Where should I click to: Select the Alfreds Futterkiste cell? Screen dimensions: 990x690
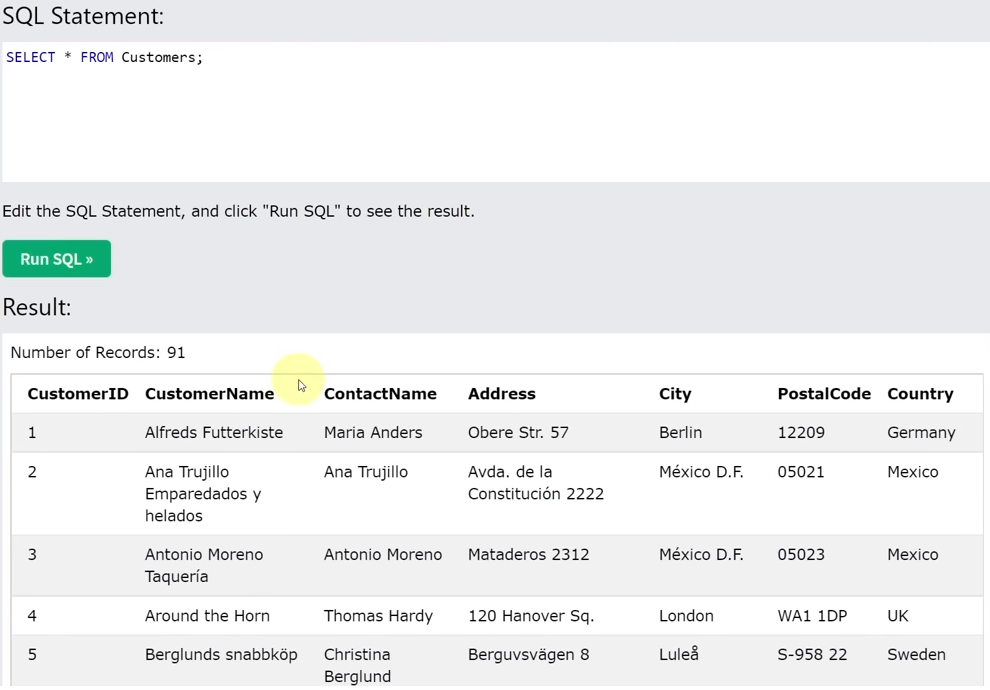pyautogui.click(x=214, y=432)
